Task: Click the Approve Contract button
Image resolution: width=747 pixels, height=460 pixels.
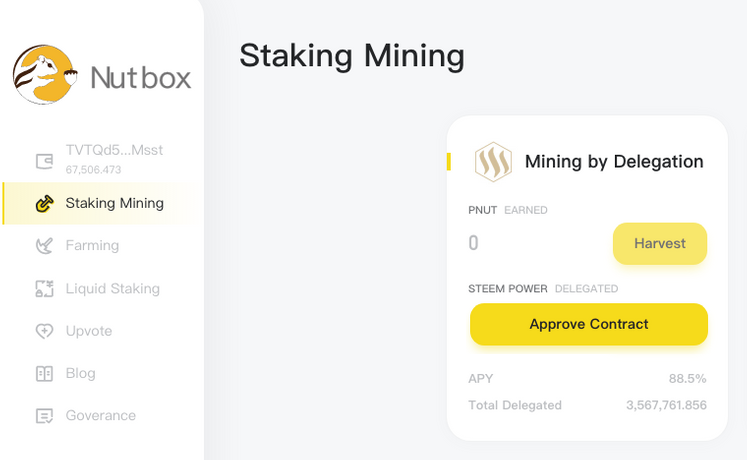Action: pyautogui.click(x=589, y=325)
